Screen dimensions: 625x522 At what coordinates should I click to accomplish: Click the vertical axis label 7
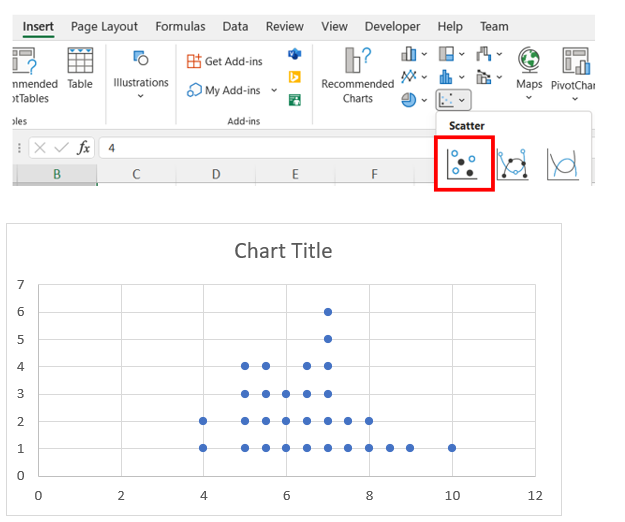click(x=21, y=285)
